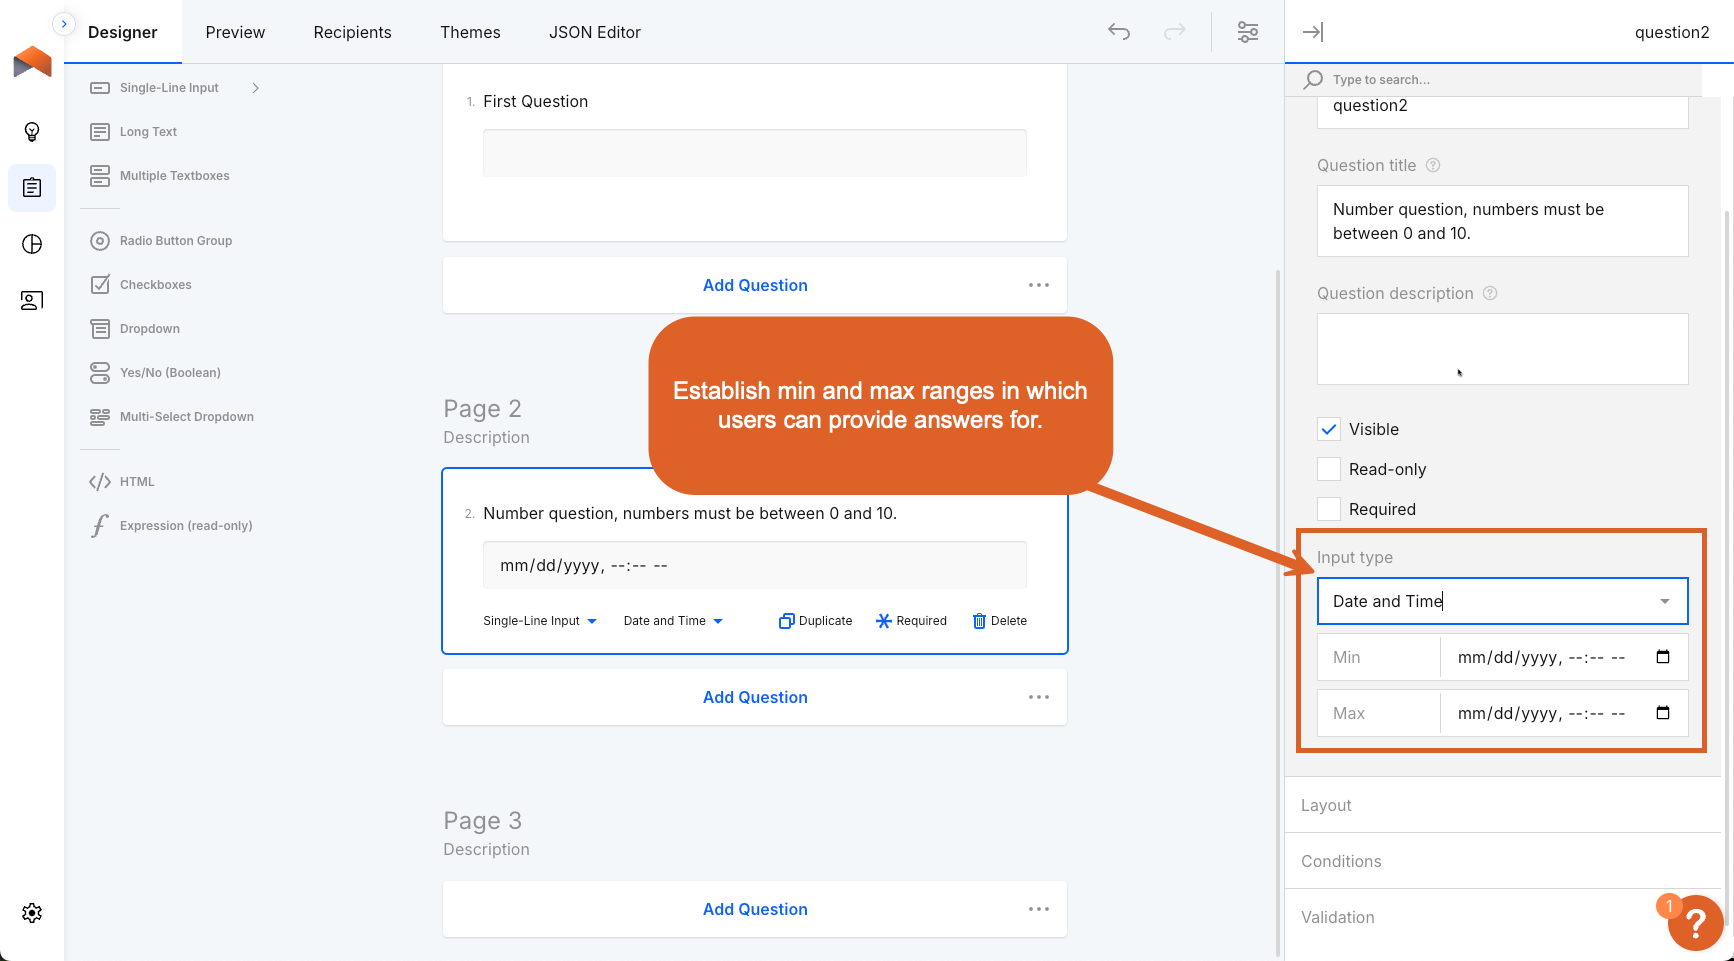This screenshot has height=961, width=1734.
Task: Click the lightbulb icon in left sidebar
Action: [x=32, y=132]
